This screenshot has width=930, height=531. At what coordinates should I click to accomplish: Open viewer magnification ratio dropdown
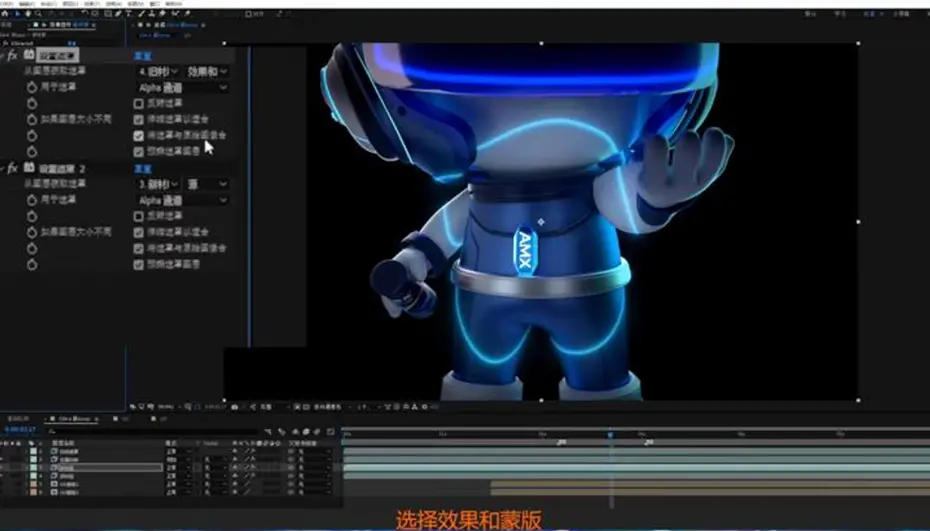coord(168,406)
